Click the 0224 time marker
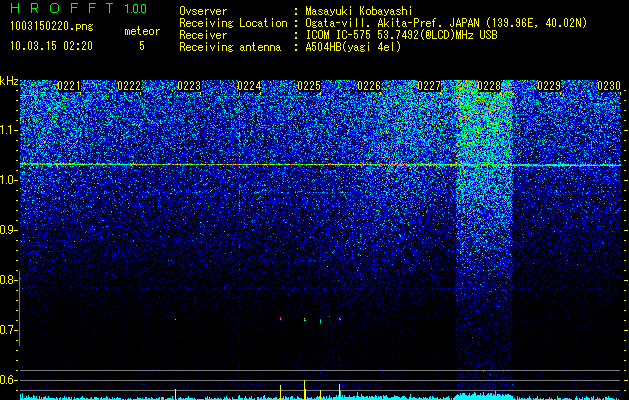The height and width of the screenshot is (400, 629). coord(249,86)
